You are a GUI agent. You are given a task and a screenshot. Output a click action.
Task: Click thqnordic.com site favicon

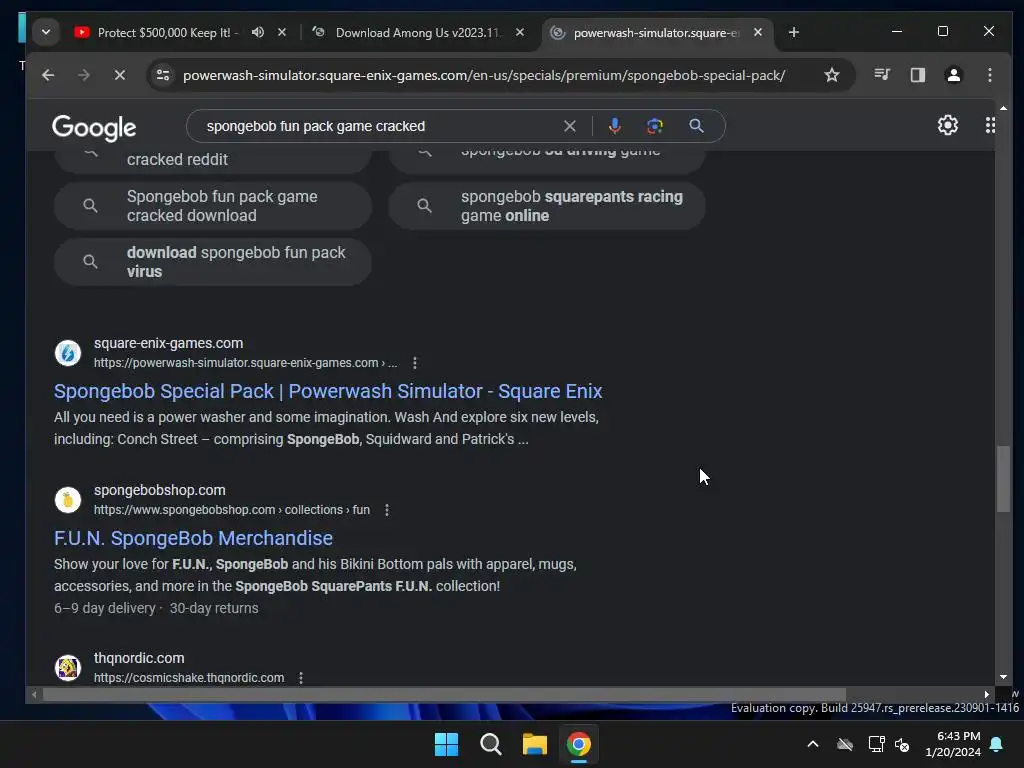pos(68,667)
